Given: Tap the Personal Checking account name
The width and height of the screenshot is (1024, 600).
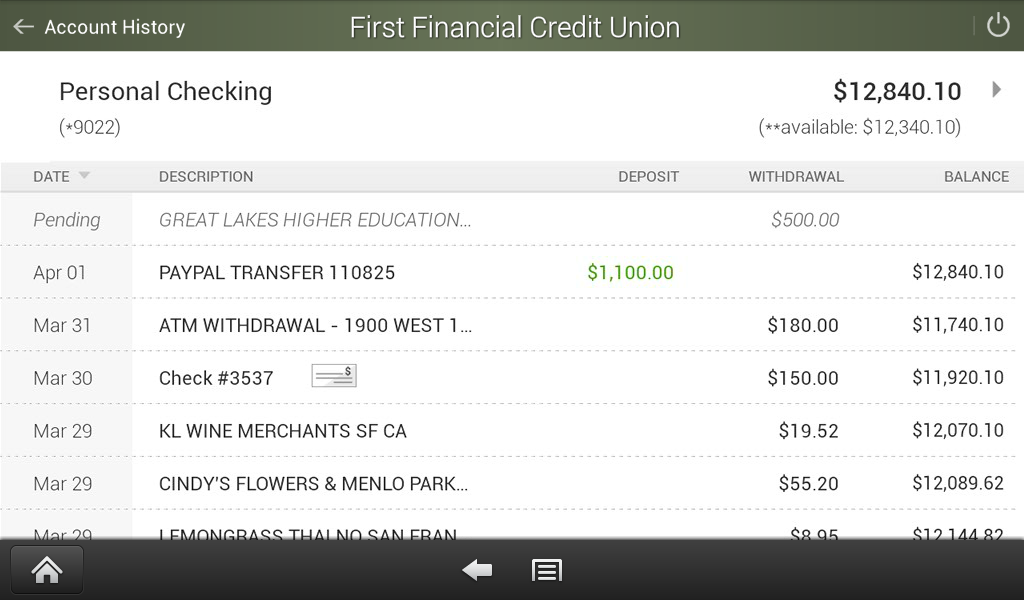Looking at the screenshot, I should pyautogui.click(x=165, y=91).
